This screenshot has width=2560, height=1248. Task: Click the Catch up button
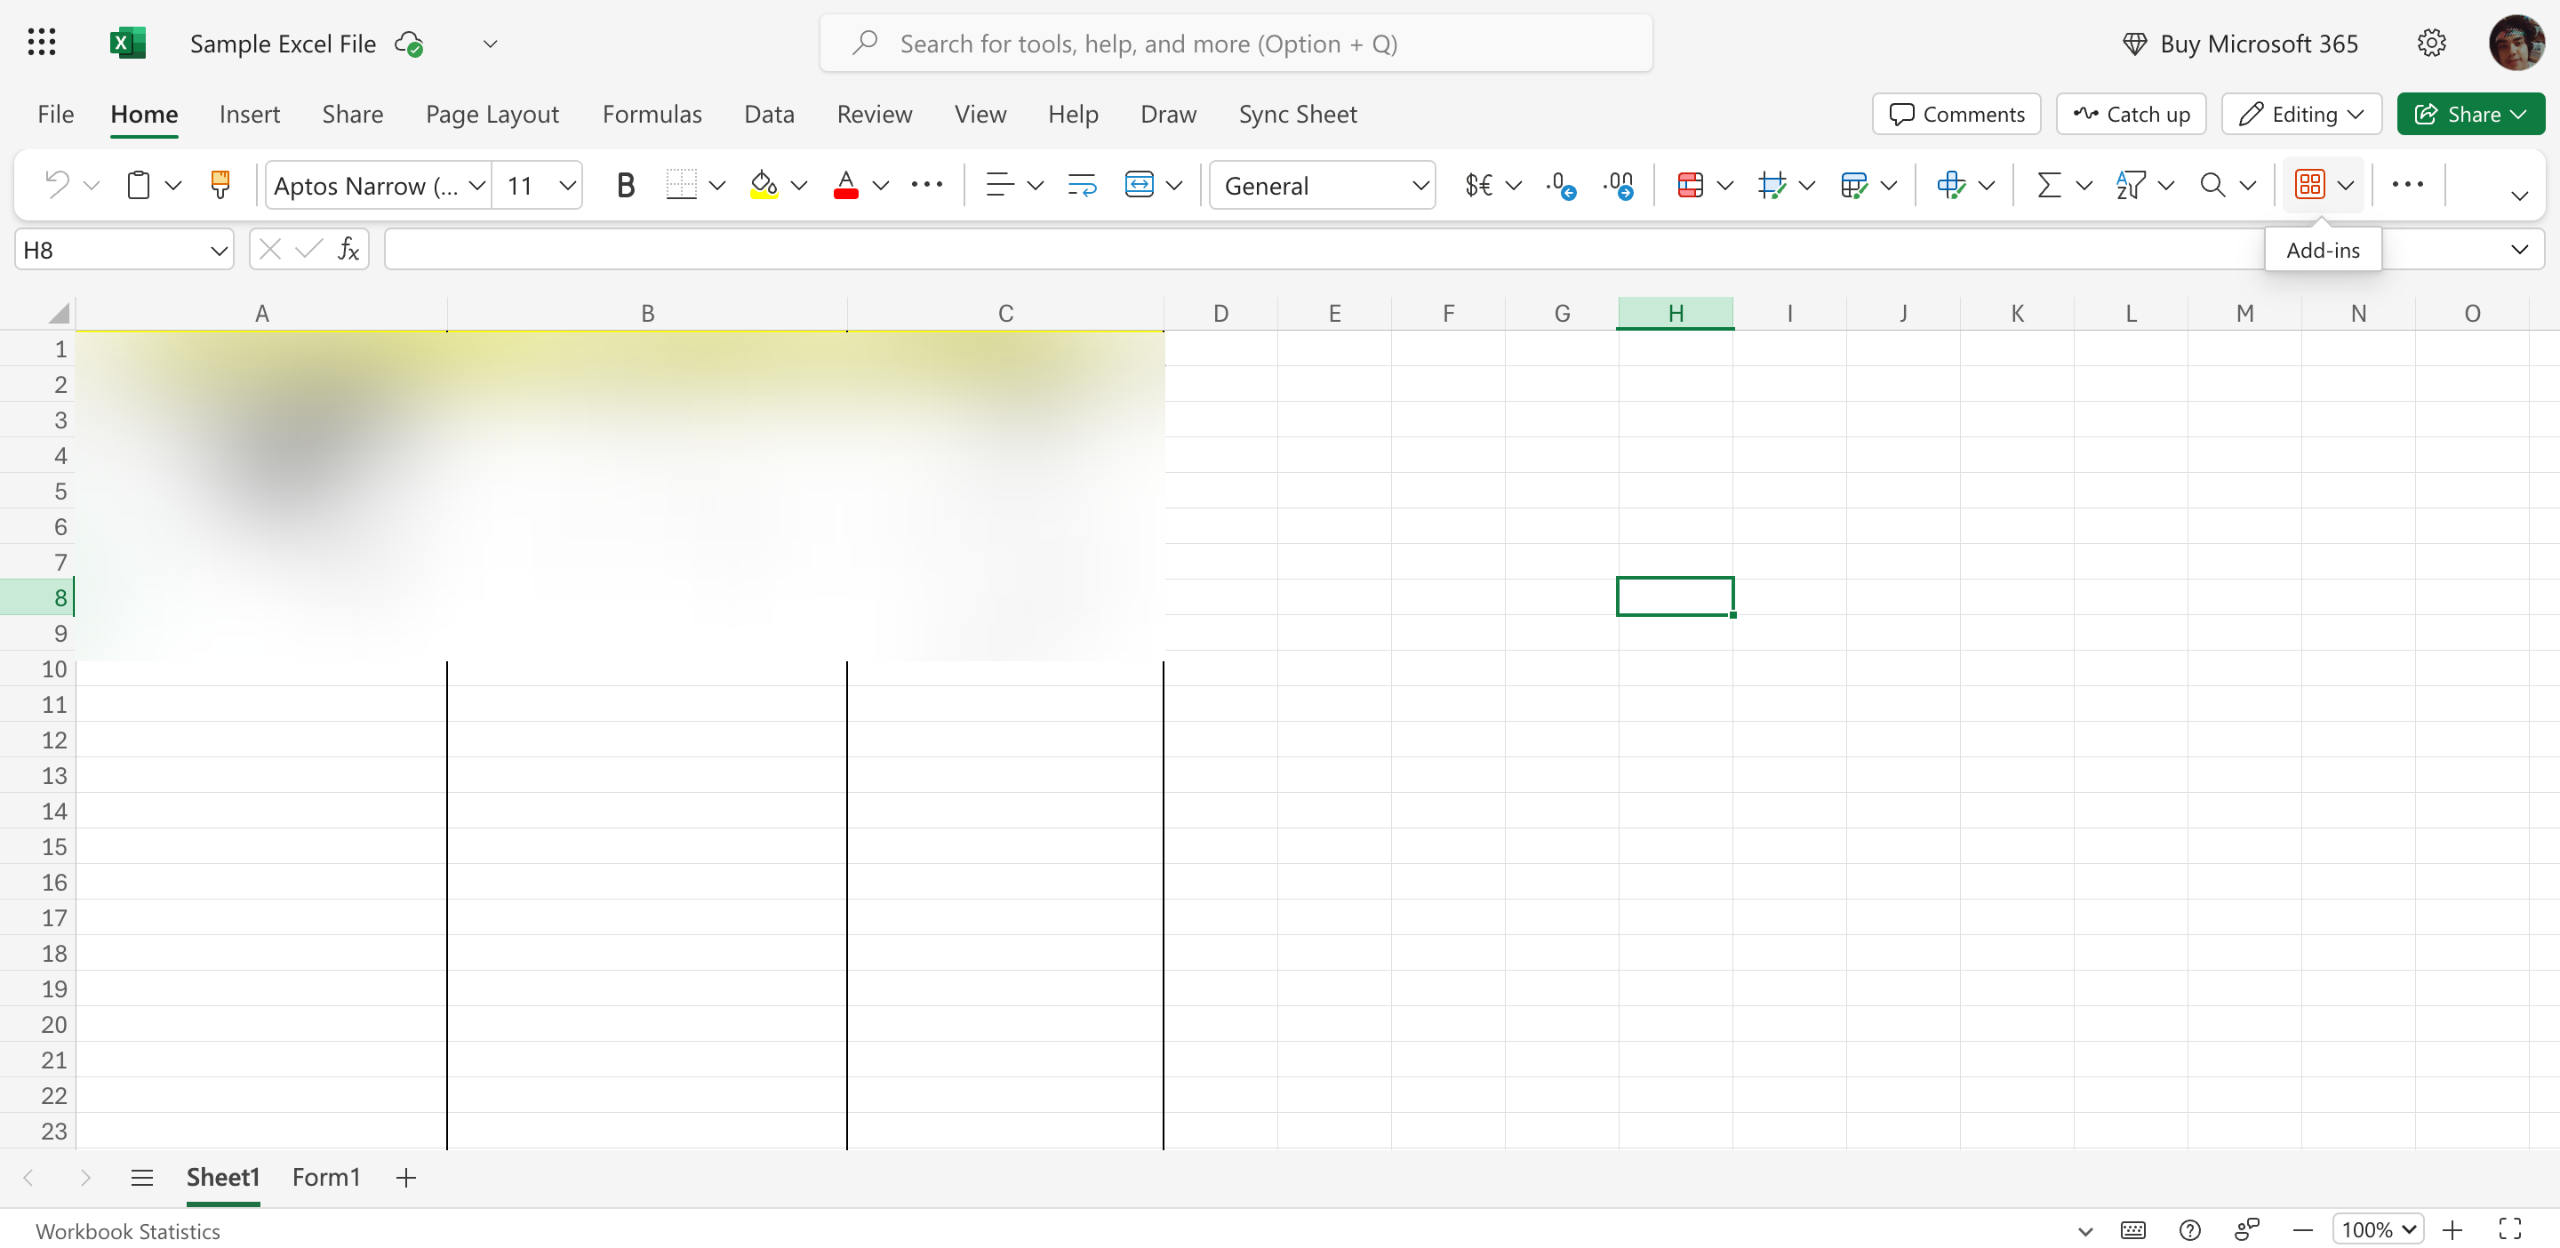pyautogui.click(x=2131, y=114)
